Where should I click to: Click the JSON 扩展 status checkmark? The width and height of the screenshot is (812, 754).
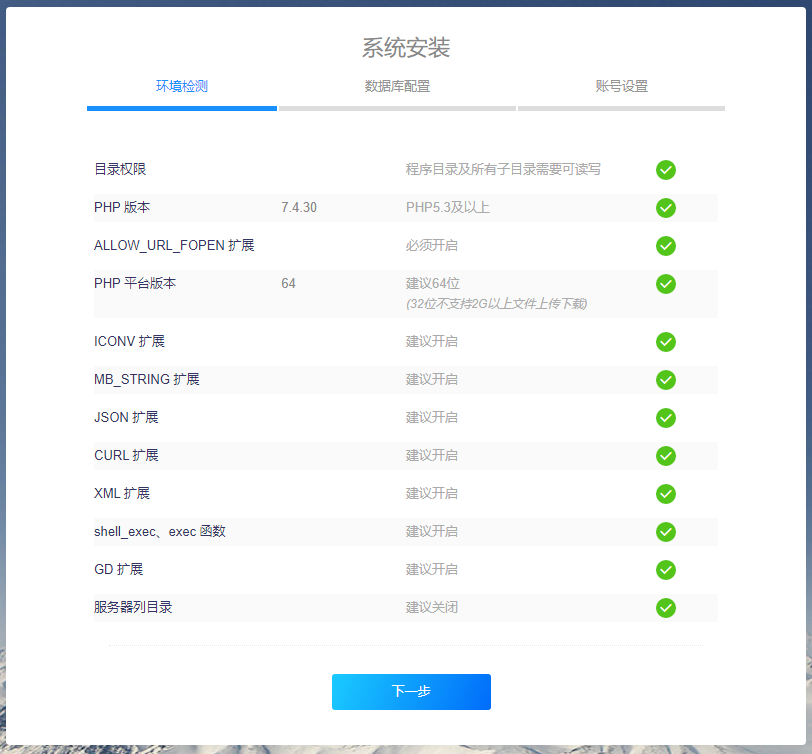click(666, 418)
